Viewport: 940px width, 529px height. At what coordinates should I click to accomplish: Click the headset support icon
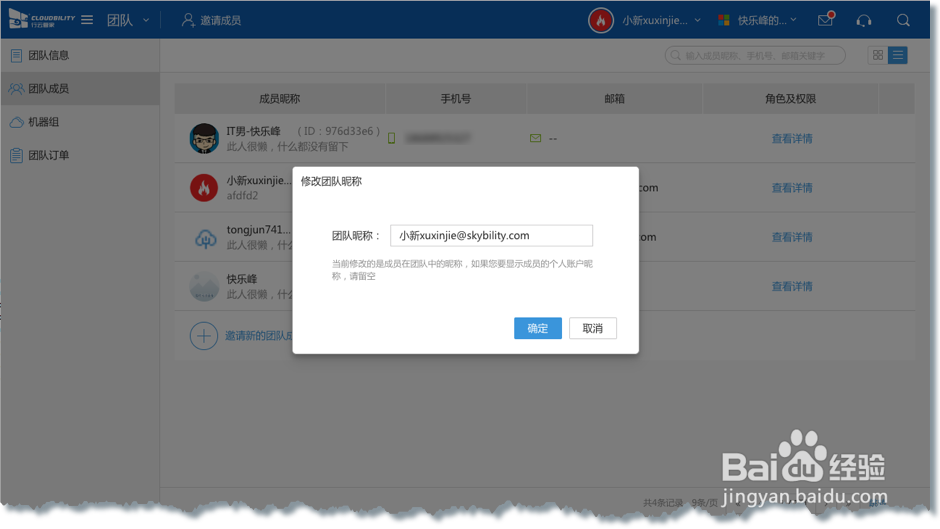(x=864, y=20)
